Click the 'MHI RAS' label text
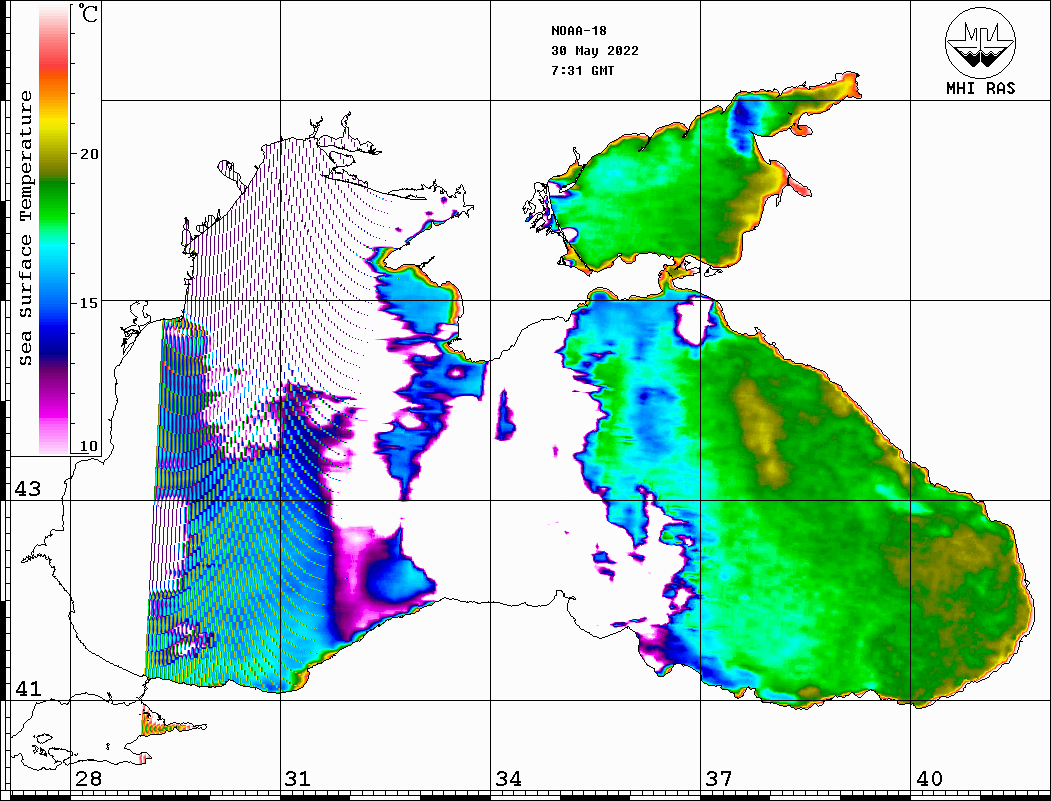The height and width of the screenshot is (801, 1051). [981, 88]
